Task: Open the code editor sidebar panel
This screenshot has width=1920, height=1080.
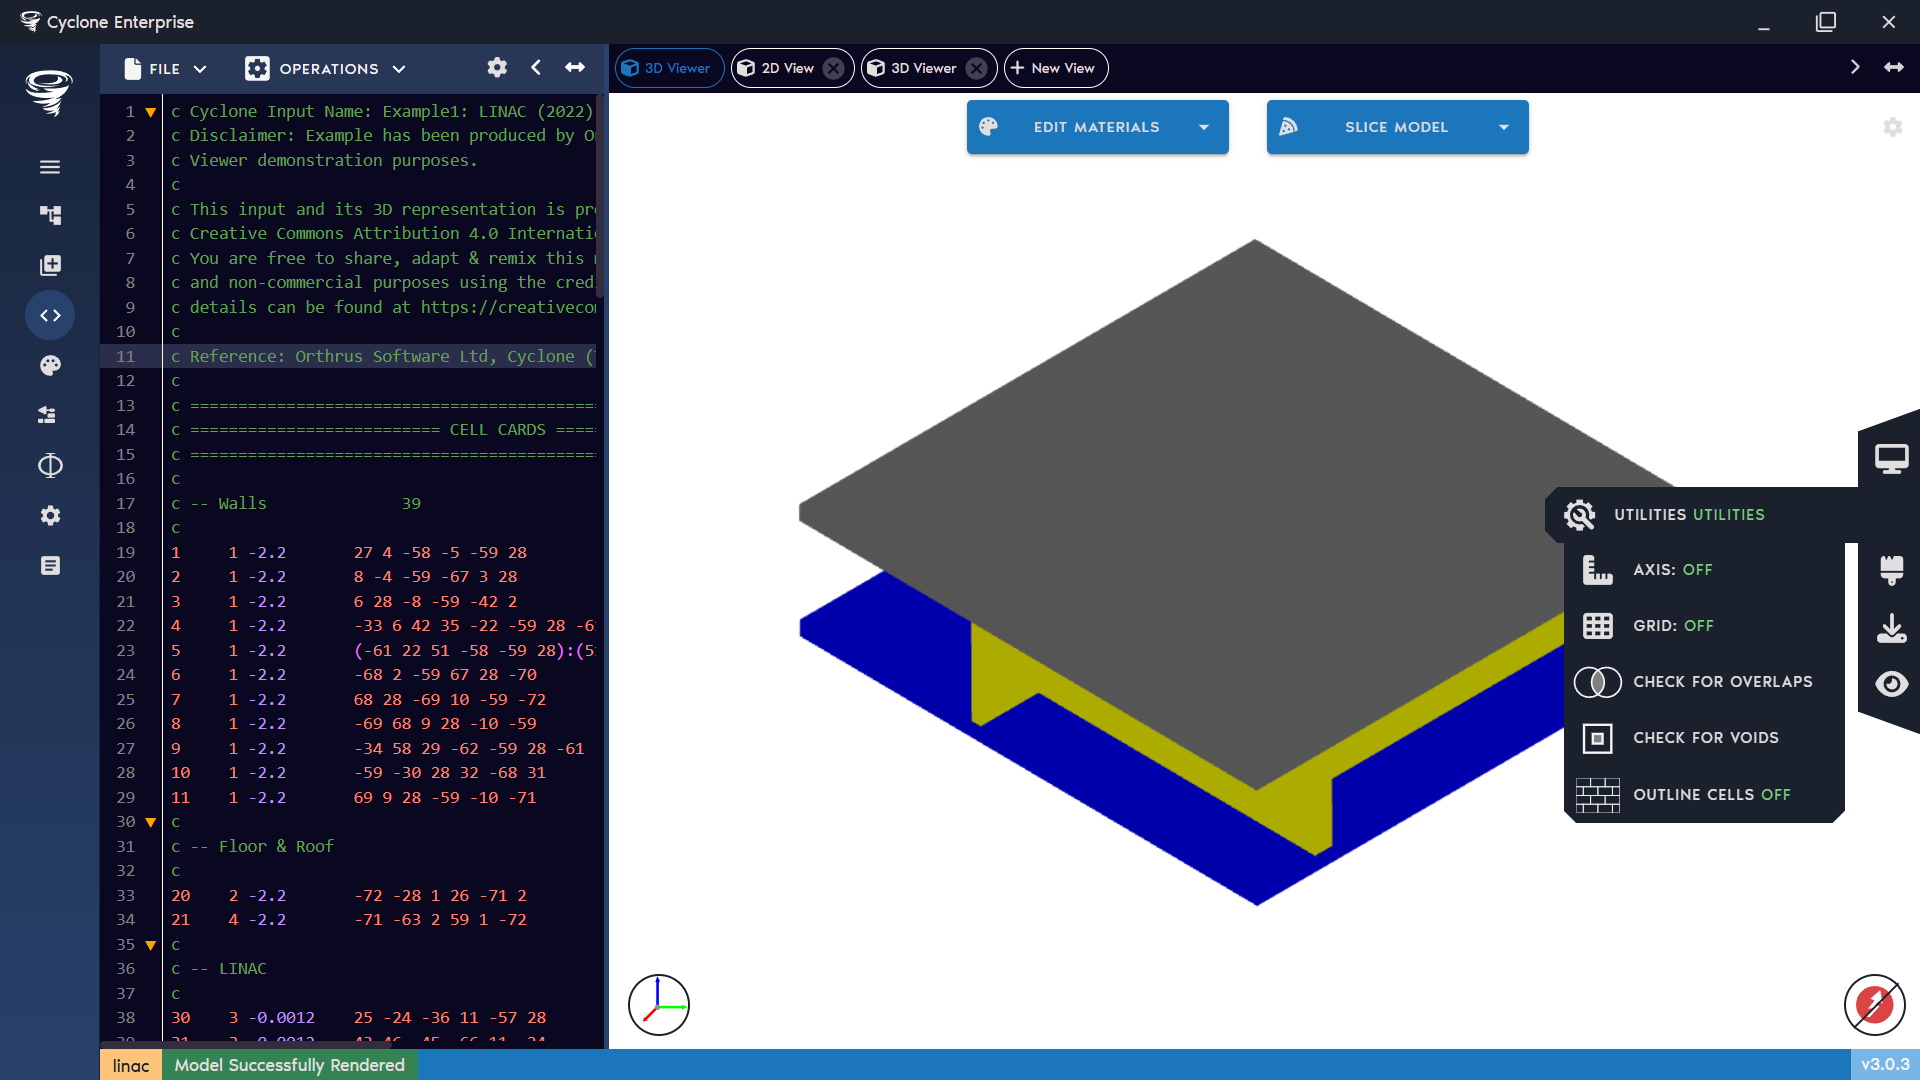Action: (x=50, y=315)
